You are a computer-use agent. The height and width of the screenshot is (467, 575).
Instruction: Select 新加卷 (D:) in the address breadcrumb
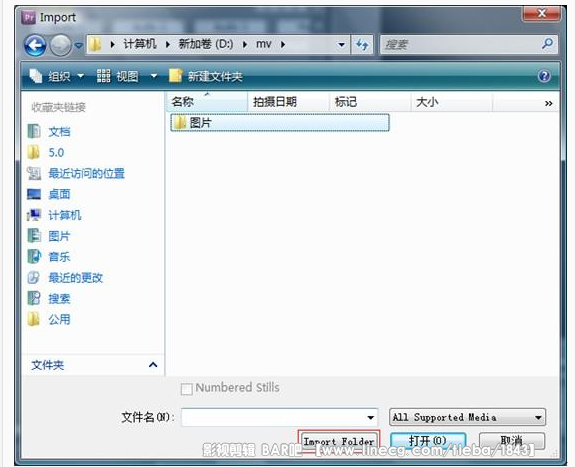(x=206, y=44)
